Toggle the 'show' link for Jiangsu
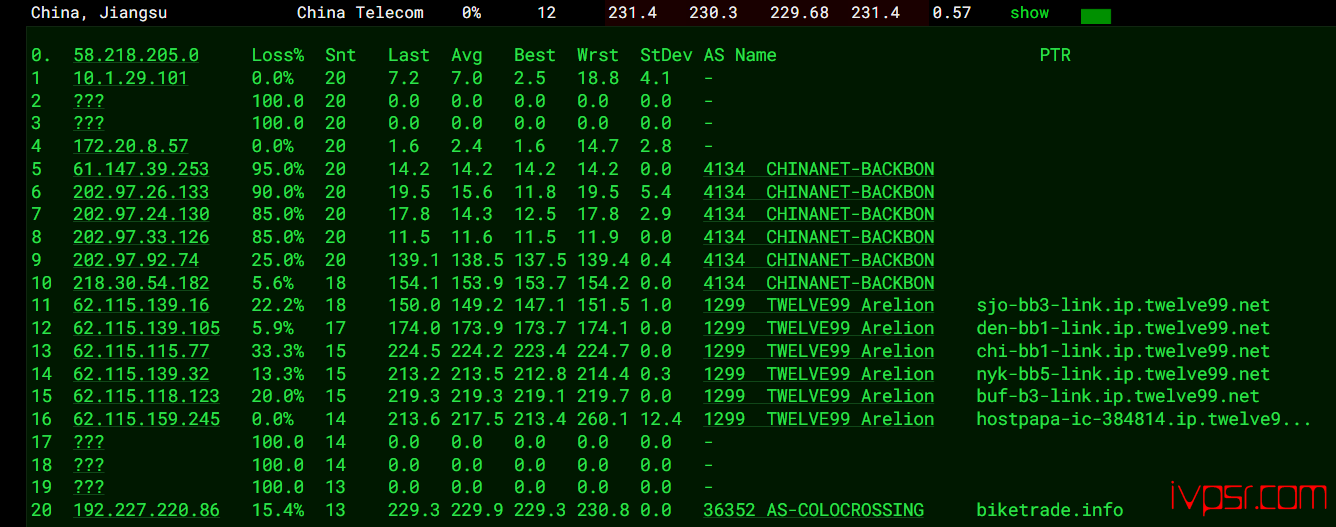Image resolution: width=1336 pixels, height=527 pixels. coord(1029,13)
